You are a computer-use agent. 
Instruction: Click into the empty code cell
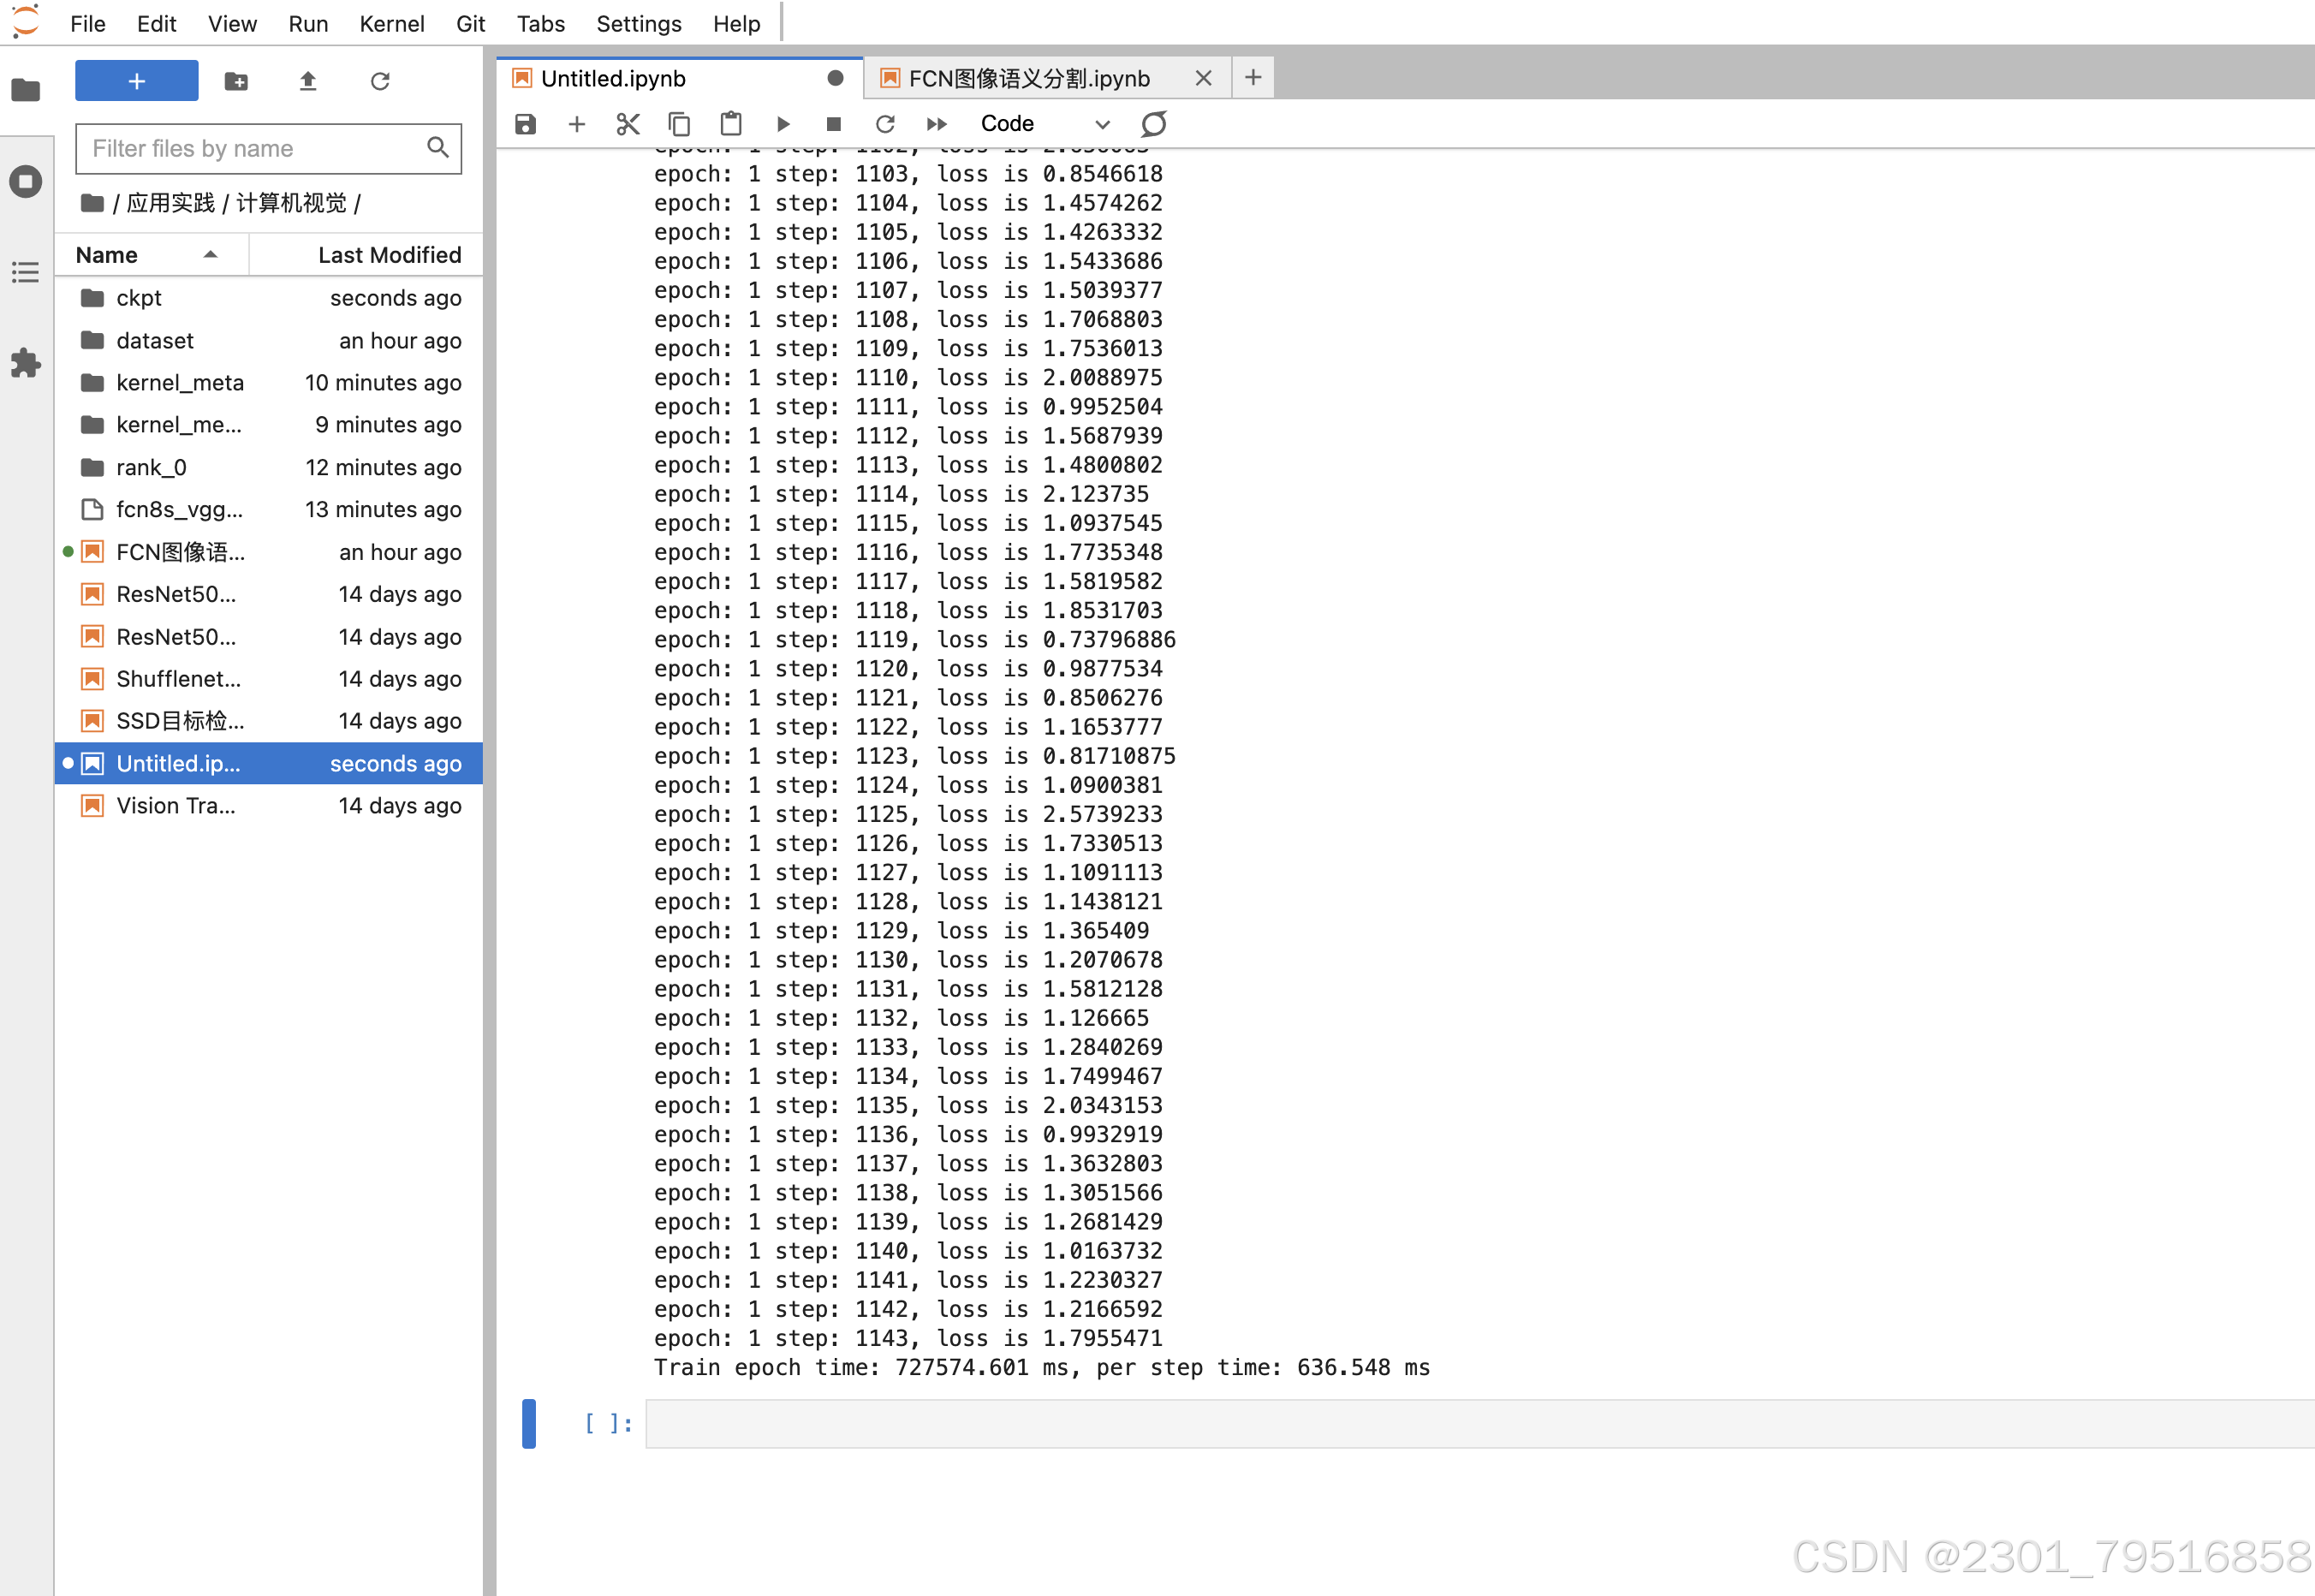click(x=1479, y=1423)
